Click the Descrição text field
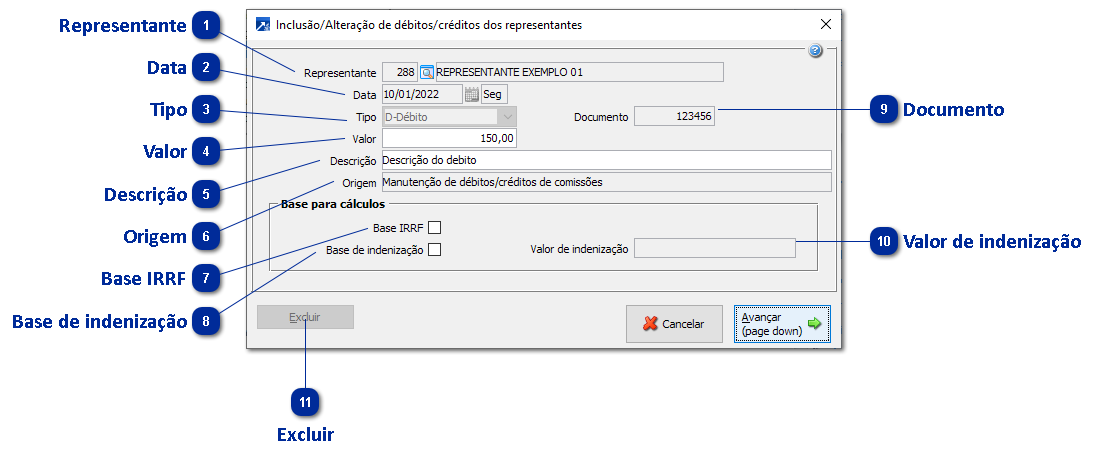This screenshot has width=1097, height=463. [607, 160]
